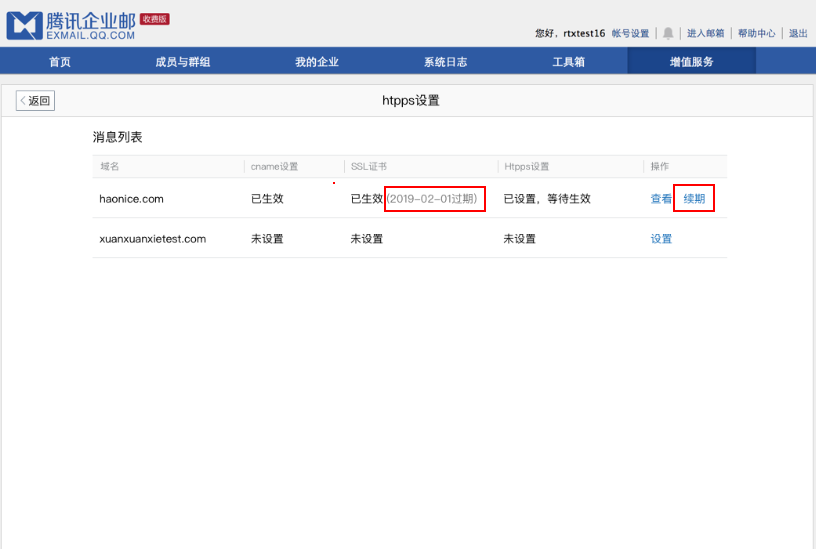Click the 增值服务 tab

click(692, 62)
